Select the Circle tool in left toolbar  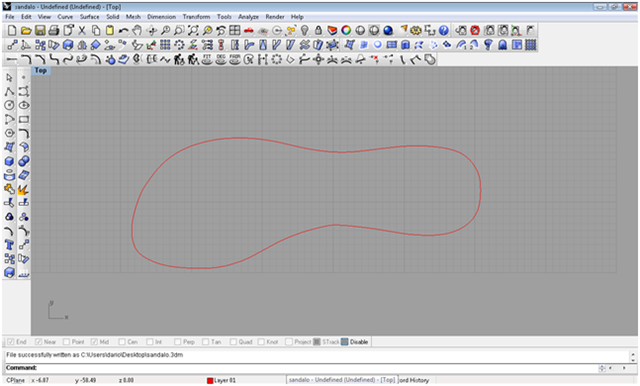tap(9, 105)
